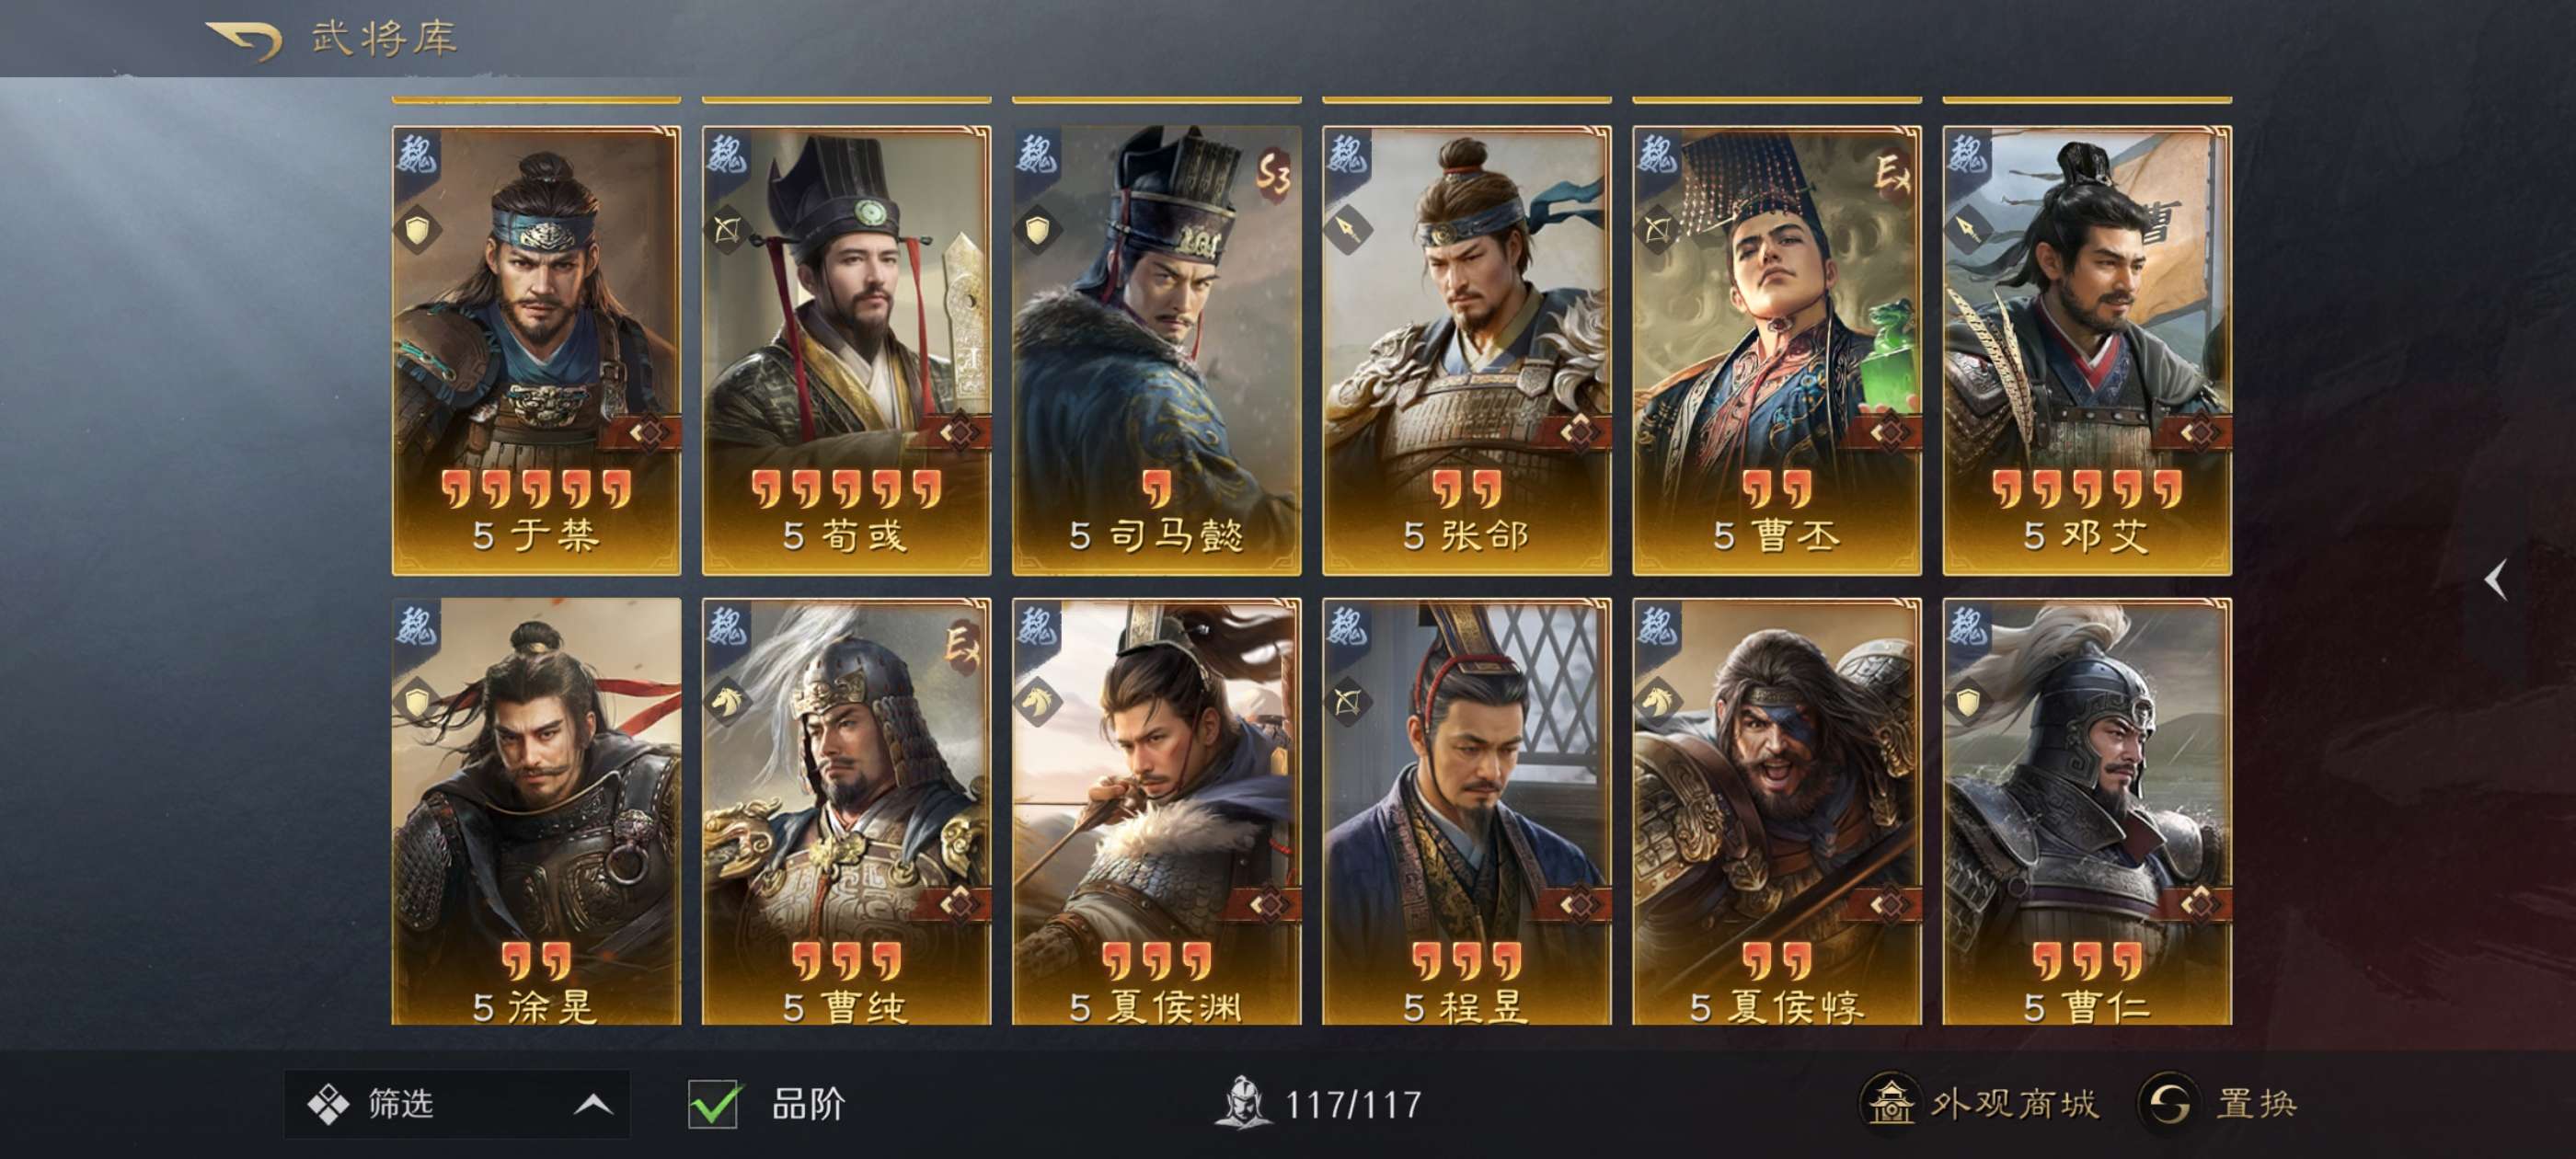The image size is (2576, 1159).
Task: Click the back arrow beside 武将库
Action: (244, 40)
